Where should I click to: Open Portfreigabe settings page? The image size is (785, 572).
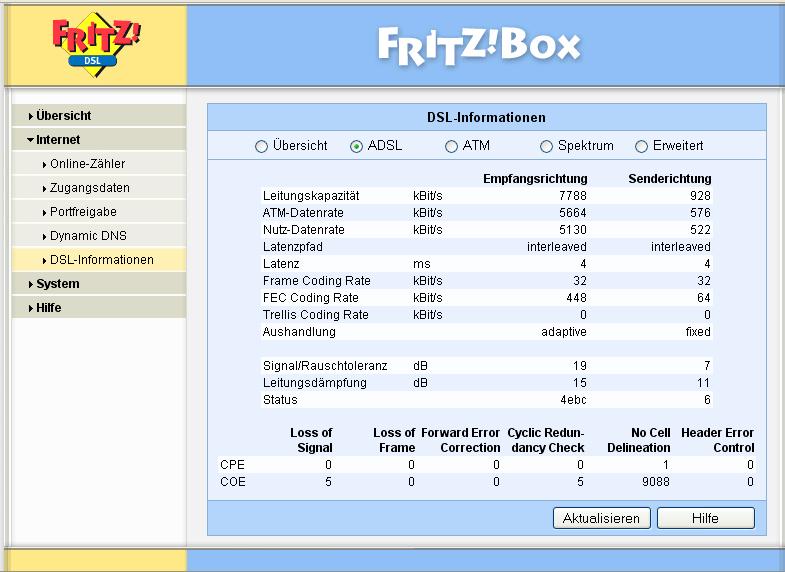click(83, 212)
